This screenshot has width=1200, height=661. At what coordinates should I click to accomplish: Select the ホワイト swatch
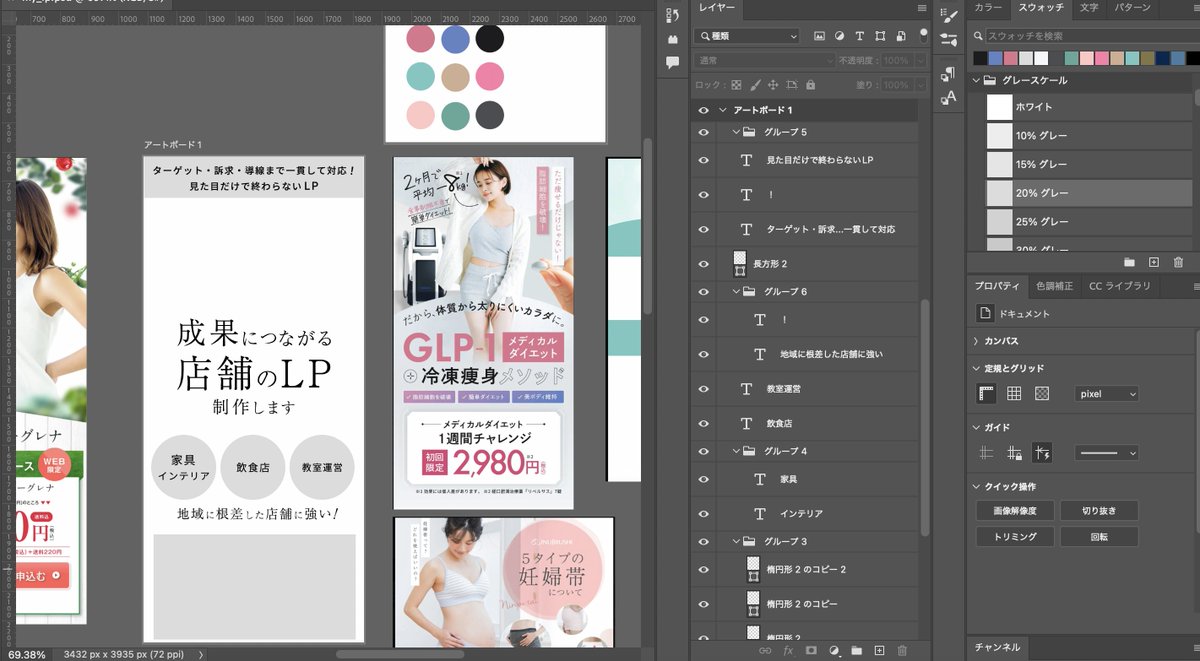pos(1000,107)
